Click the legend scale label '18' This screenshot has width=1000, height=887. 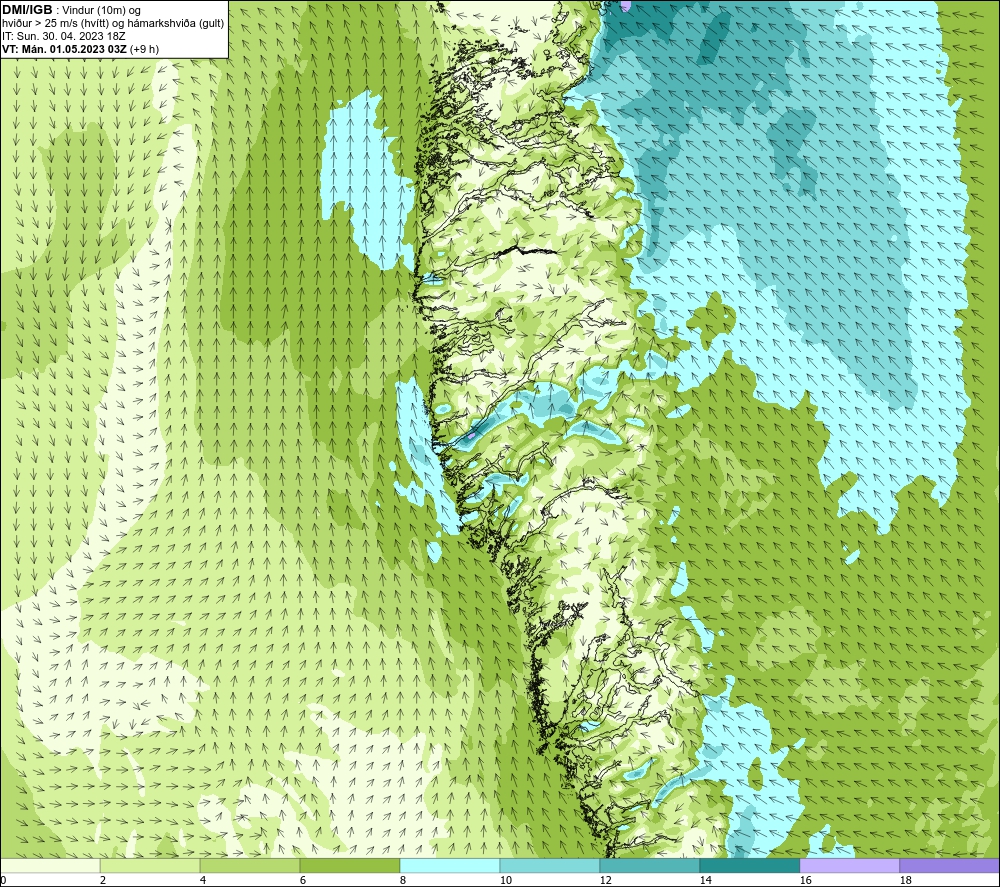click(x=905, y=880)
